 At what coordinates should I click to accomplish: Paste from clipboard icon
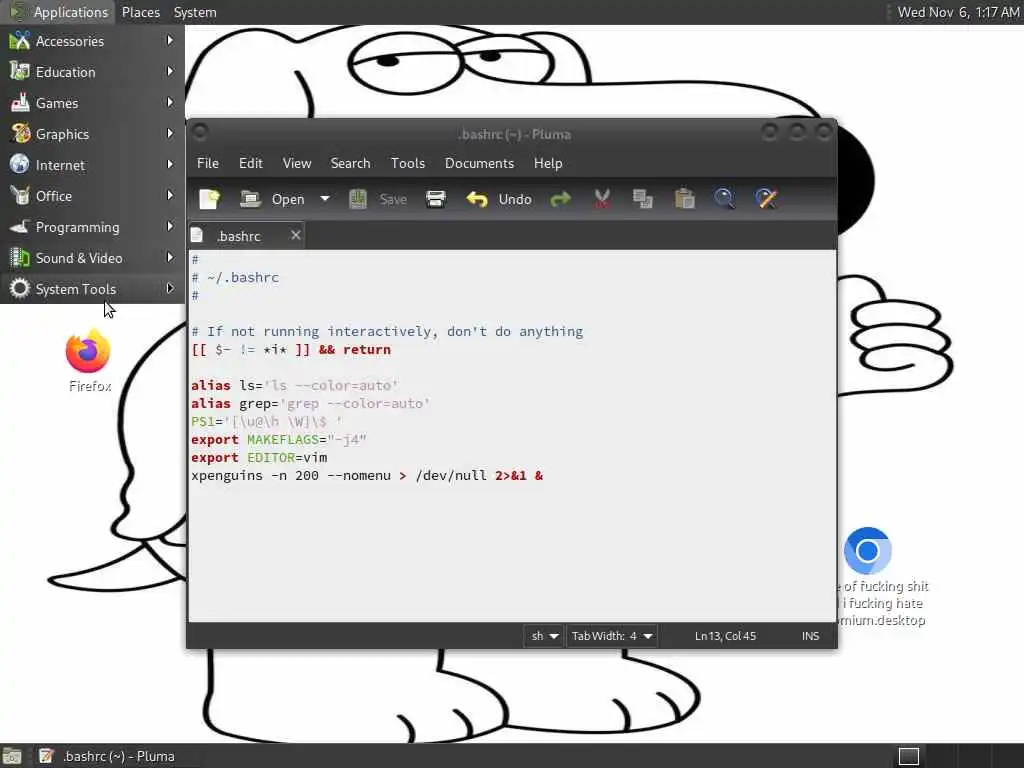click(x=684, y=199)
